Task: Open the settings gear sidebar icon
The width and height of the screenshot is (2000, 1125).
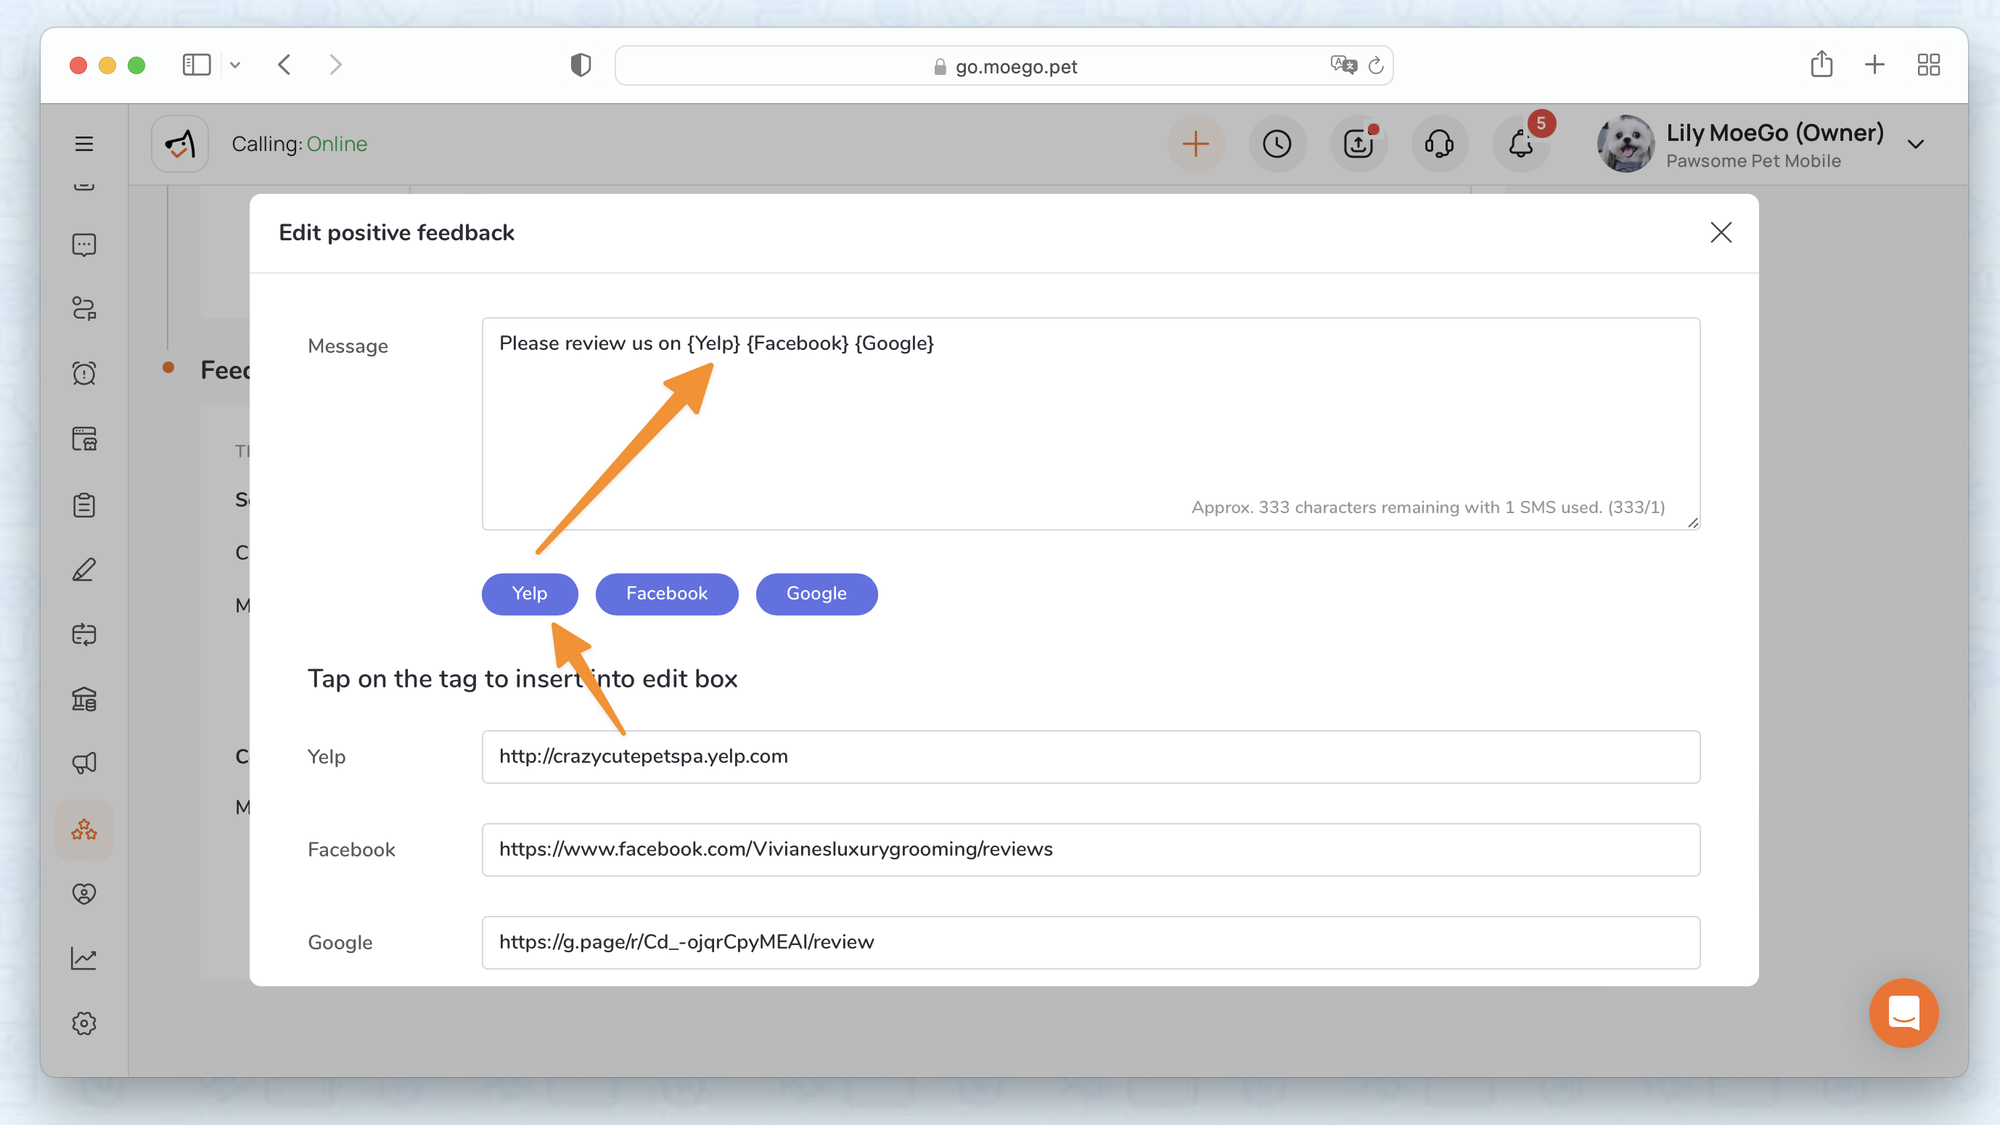Action: 84,1023
